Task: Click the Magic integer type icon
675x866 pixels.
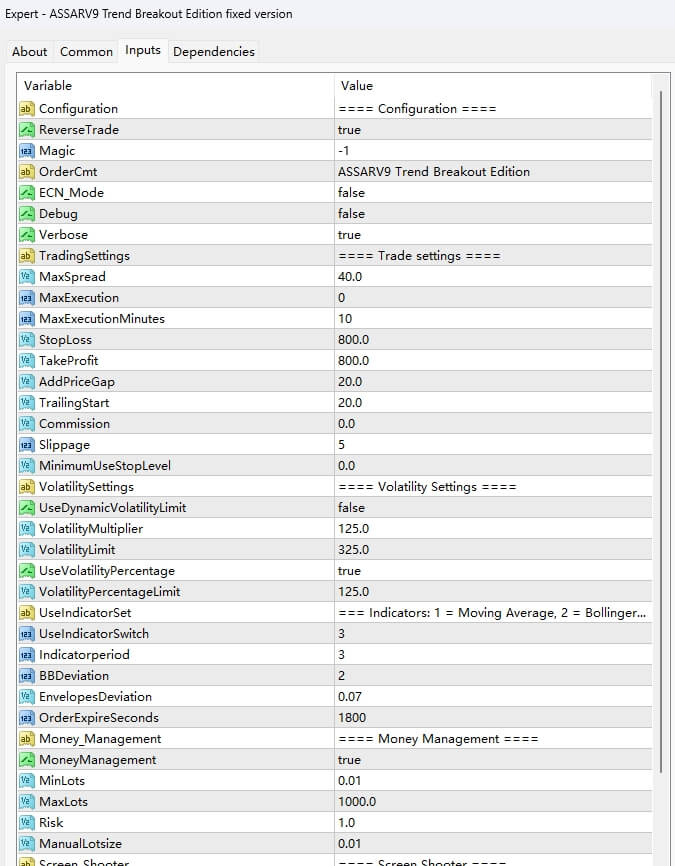Action: pyautogui.click(x=27, y=151)
